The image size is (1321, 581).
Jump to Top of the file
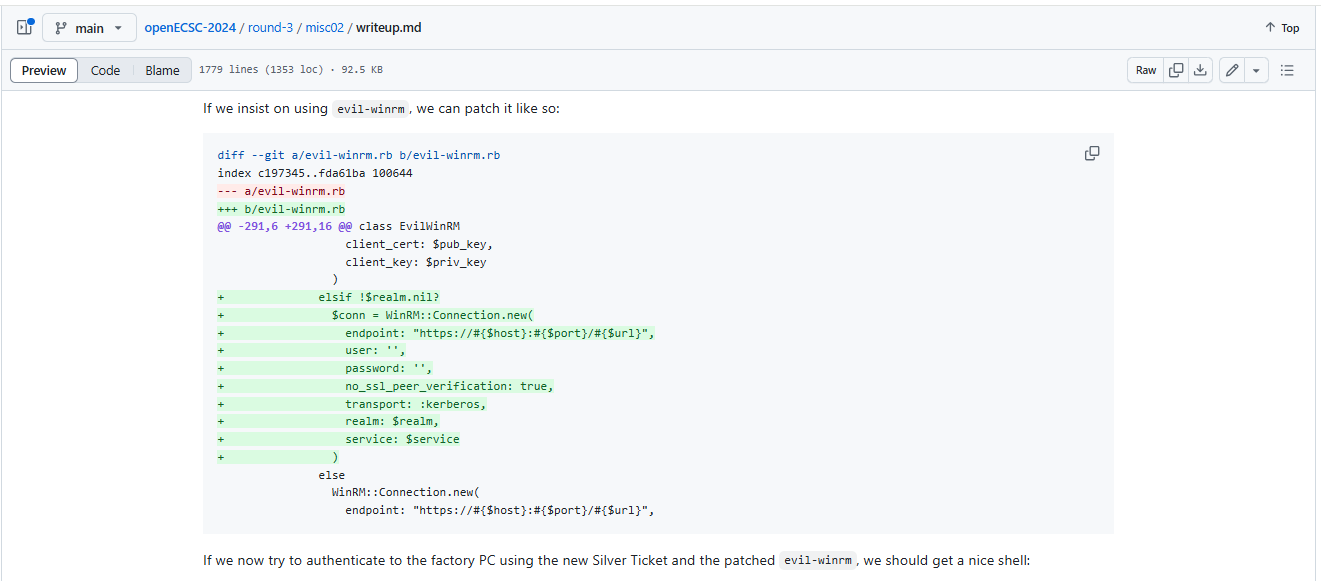(x=1283, y=28)
